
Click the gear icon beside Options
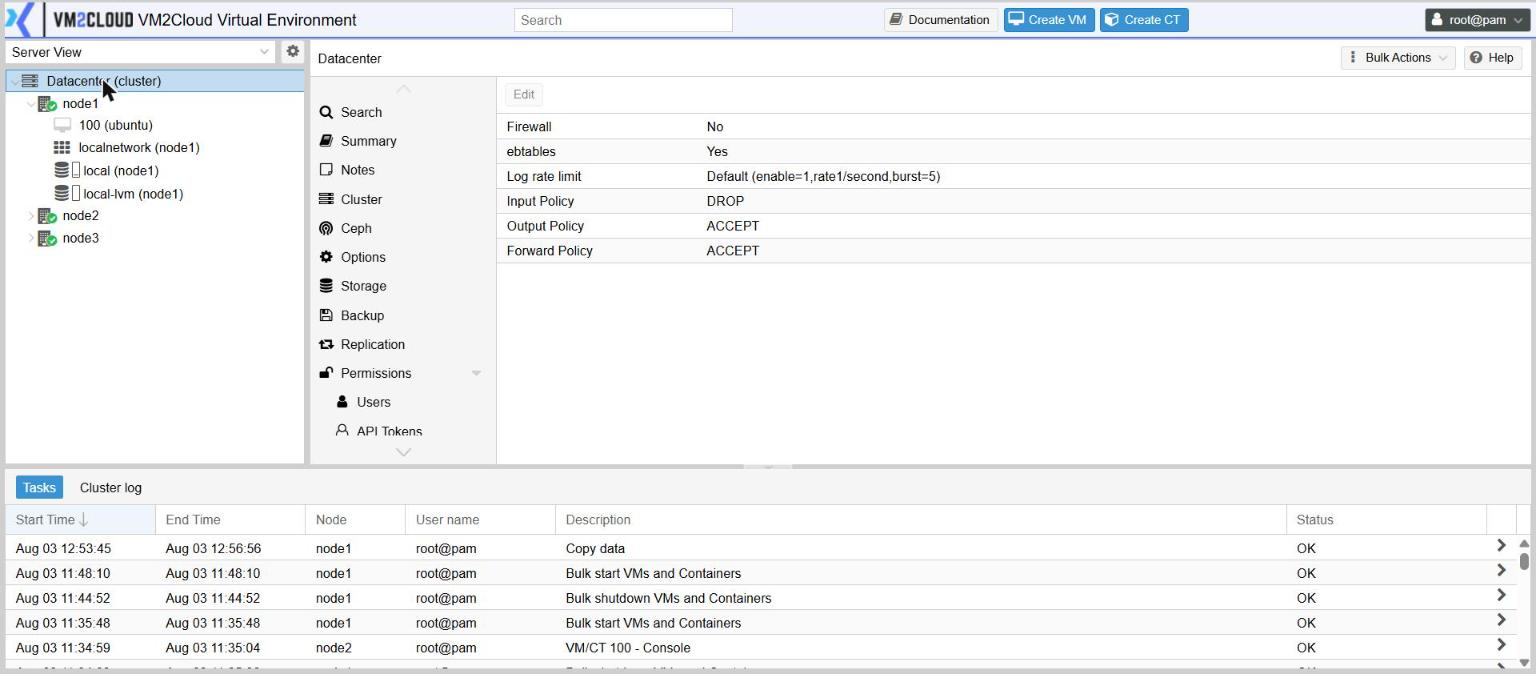click(326, 257)
